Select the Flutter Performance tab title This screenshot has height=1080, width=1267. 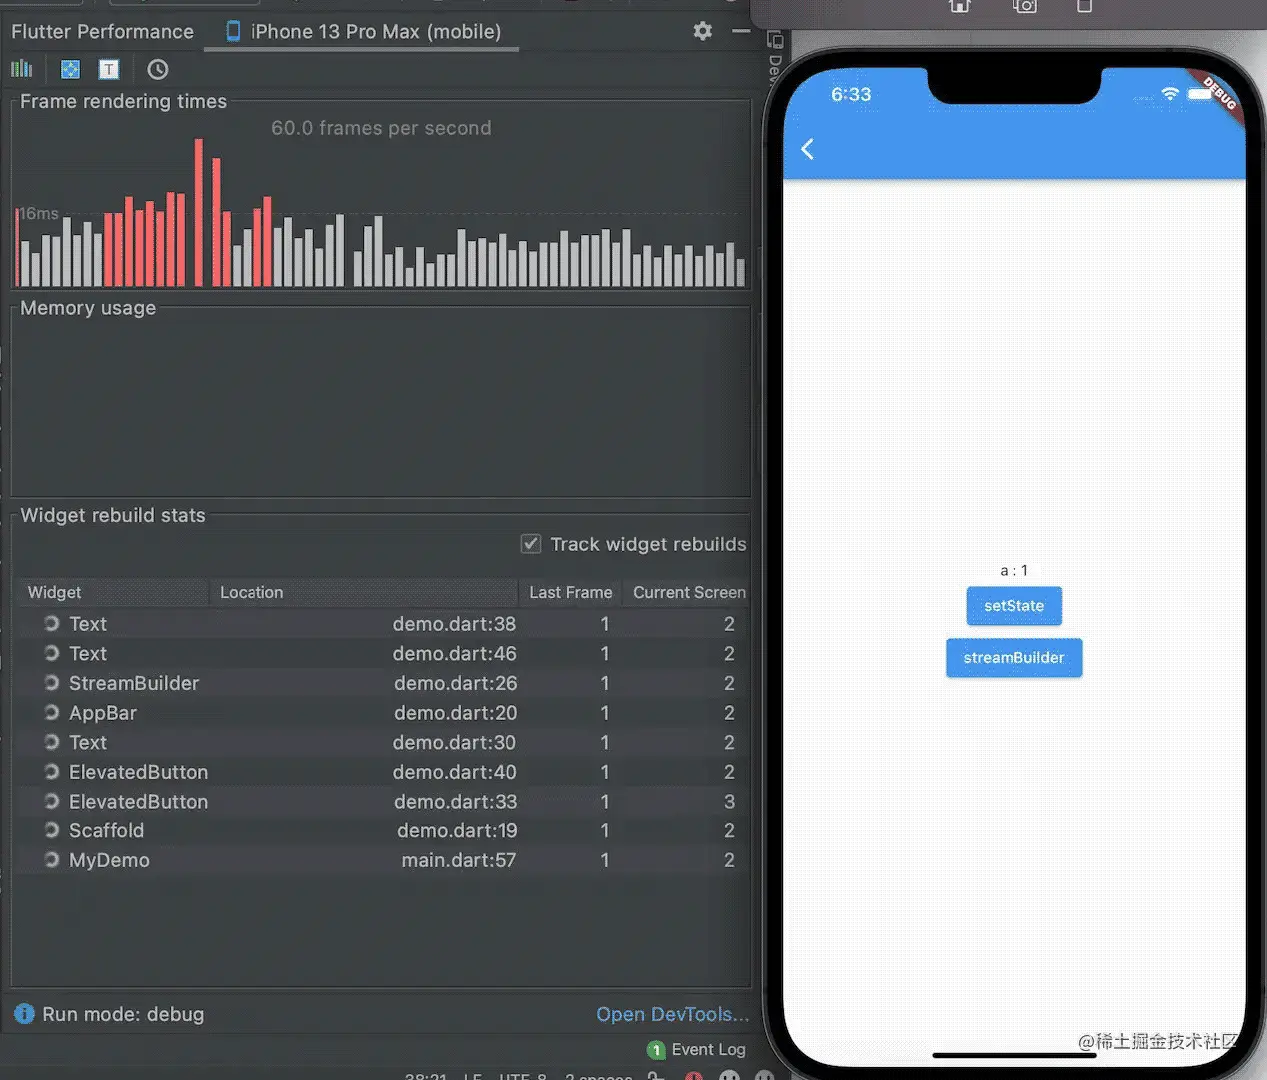(102, 31)
